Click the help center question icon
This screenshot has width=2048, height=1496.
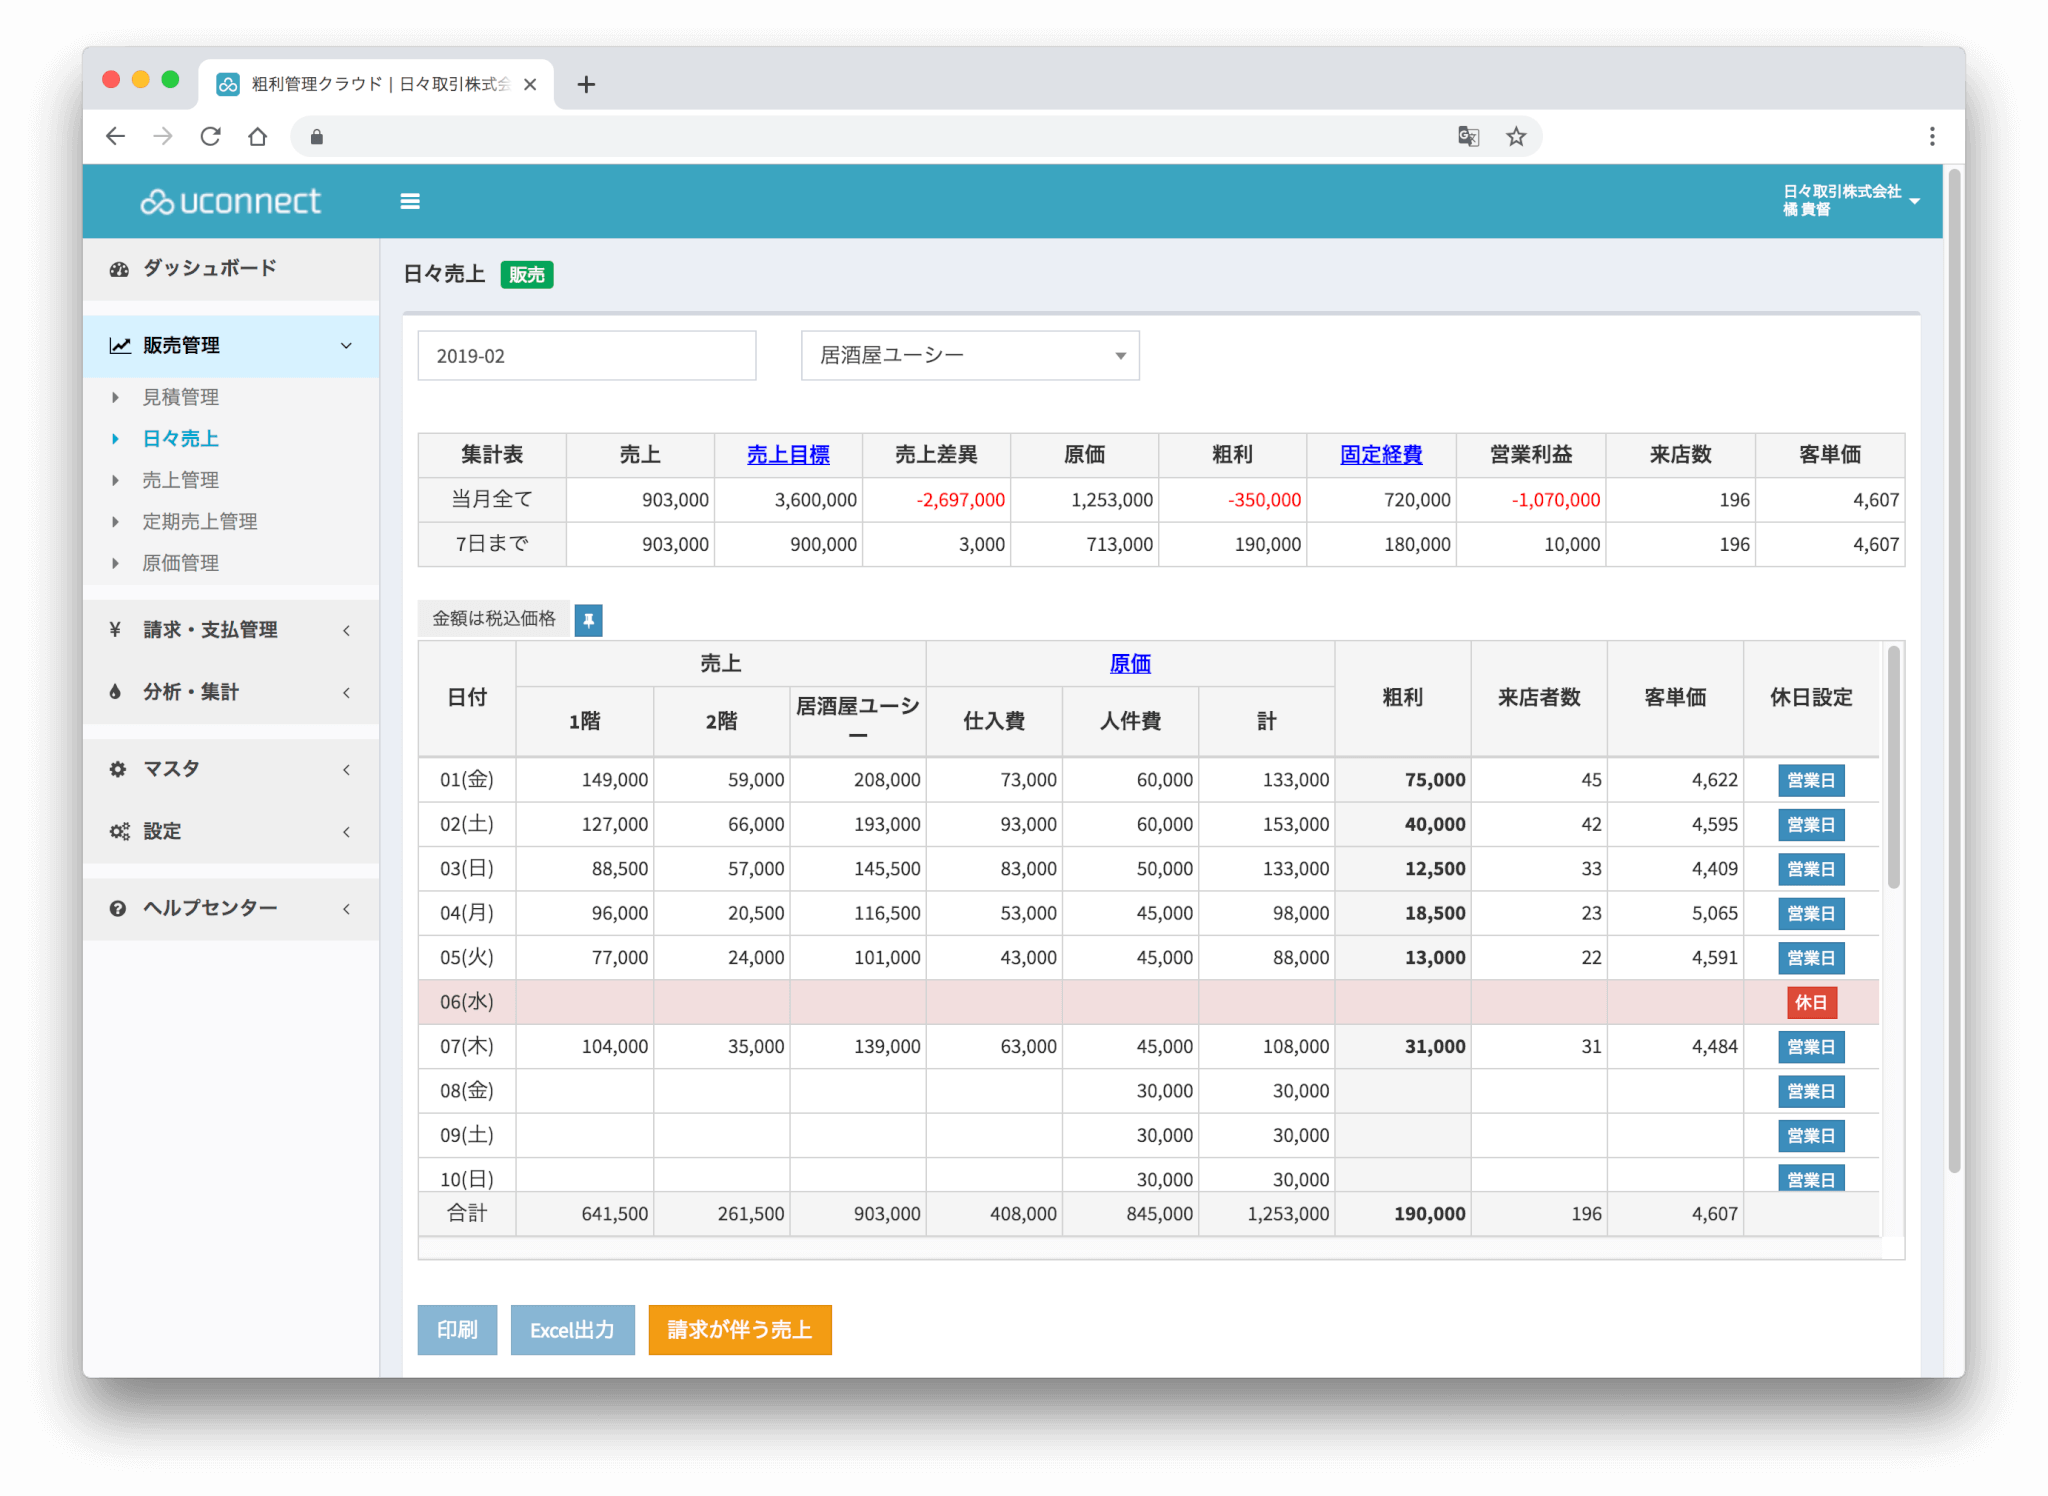118,908
